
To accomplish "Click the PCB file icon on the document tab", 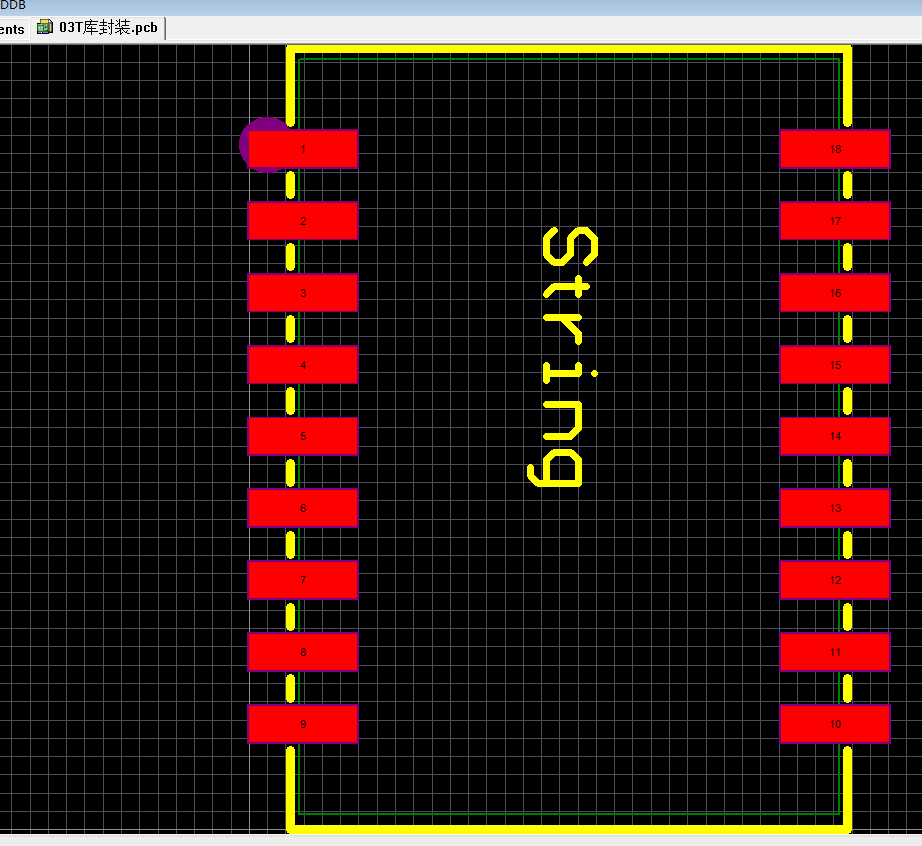I will 45,27.
